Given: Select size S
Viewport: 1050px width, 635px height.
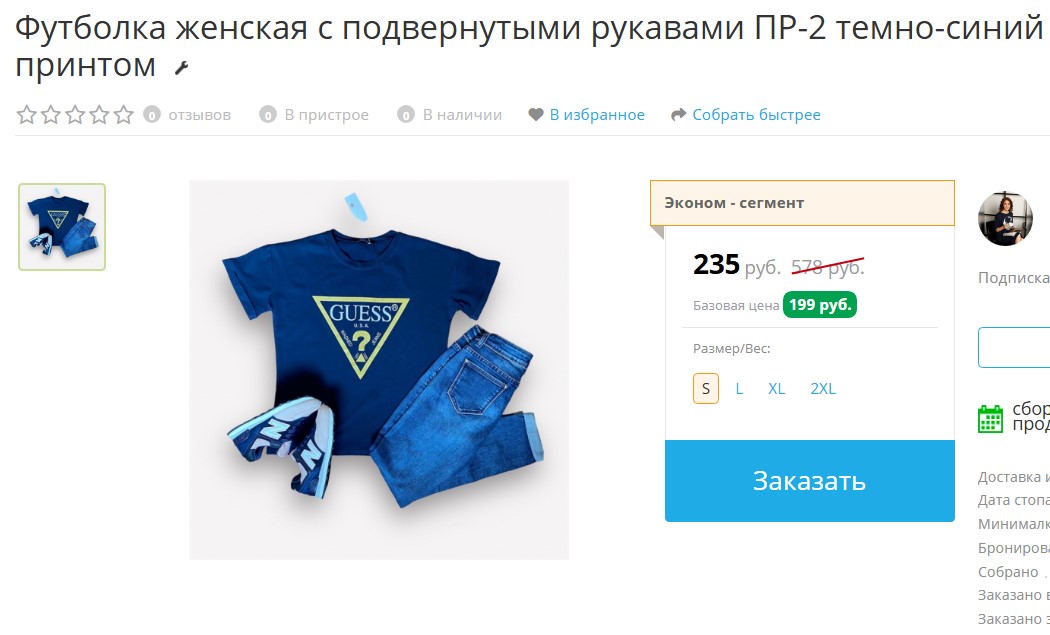Looking at the screenshot, I should click(x=706, y=389).
